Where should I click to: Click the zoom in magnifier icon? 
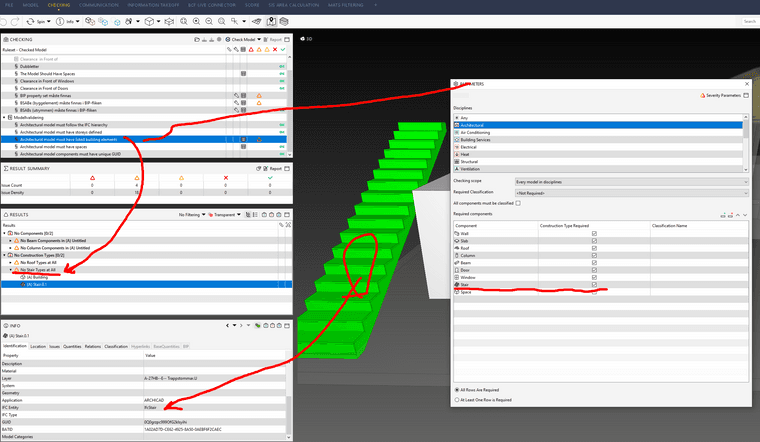click(x=196, y=21)
